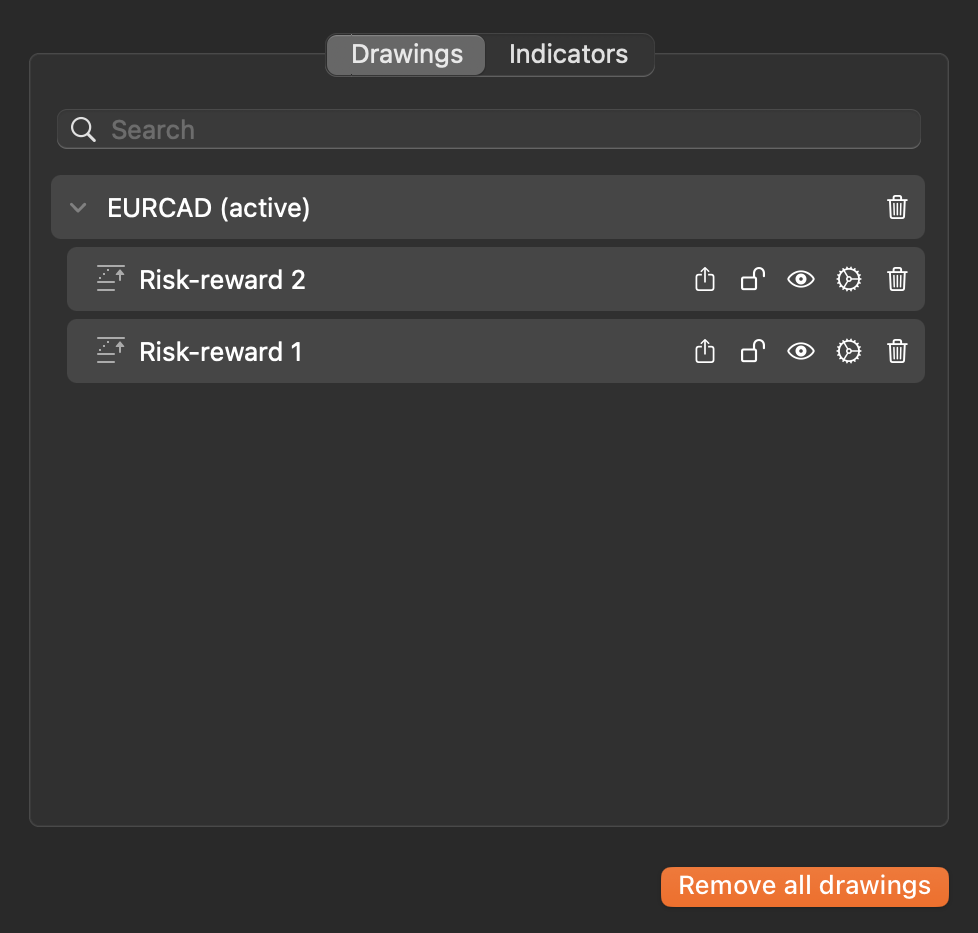Click the Risk-reward 1 drawing type icon

tap(110, 350)
